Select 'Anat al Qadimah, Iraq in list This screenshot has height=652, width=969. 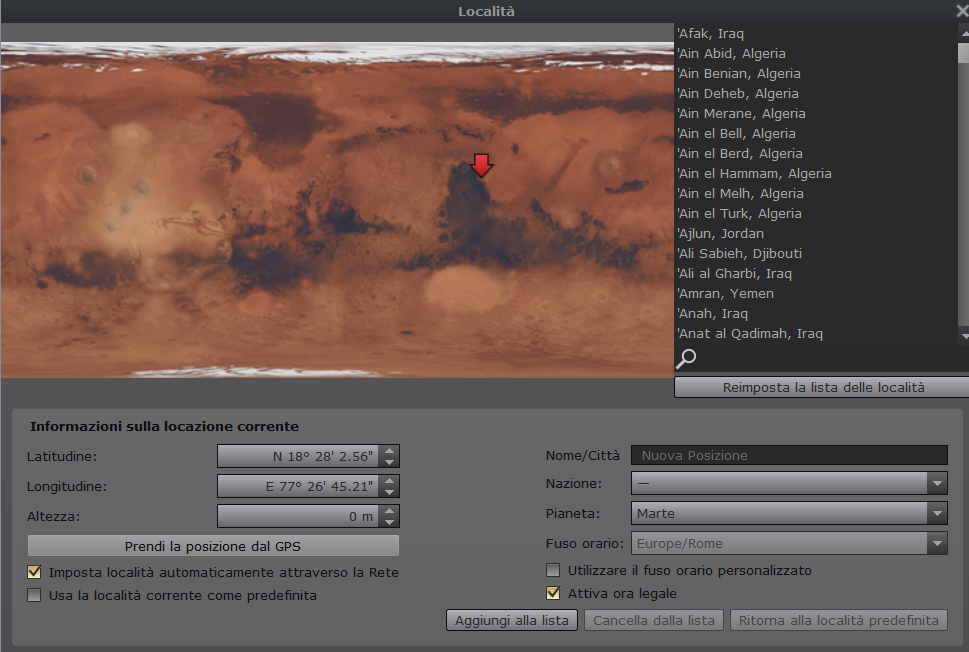(816, 333)
